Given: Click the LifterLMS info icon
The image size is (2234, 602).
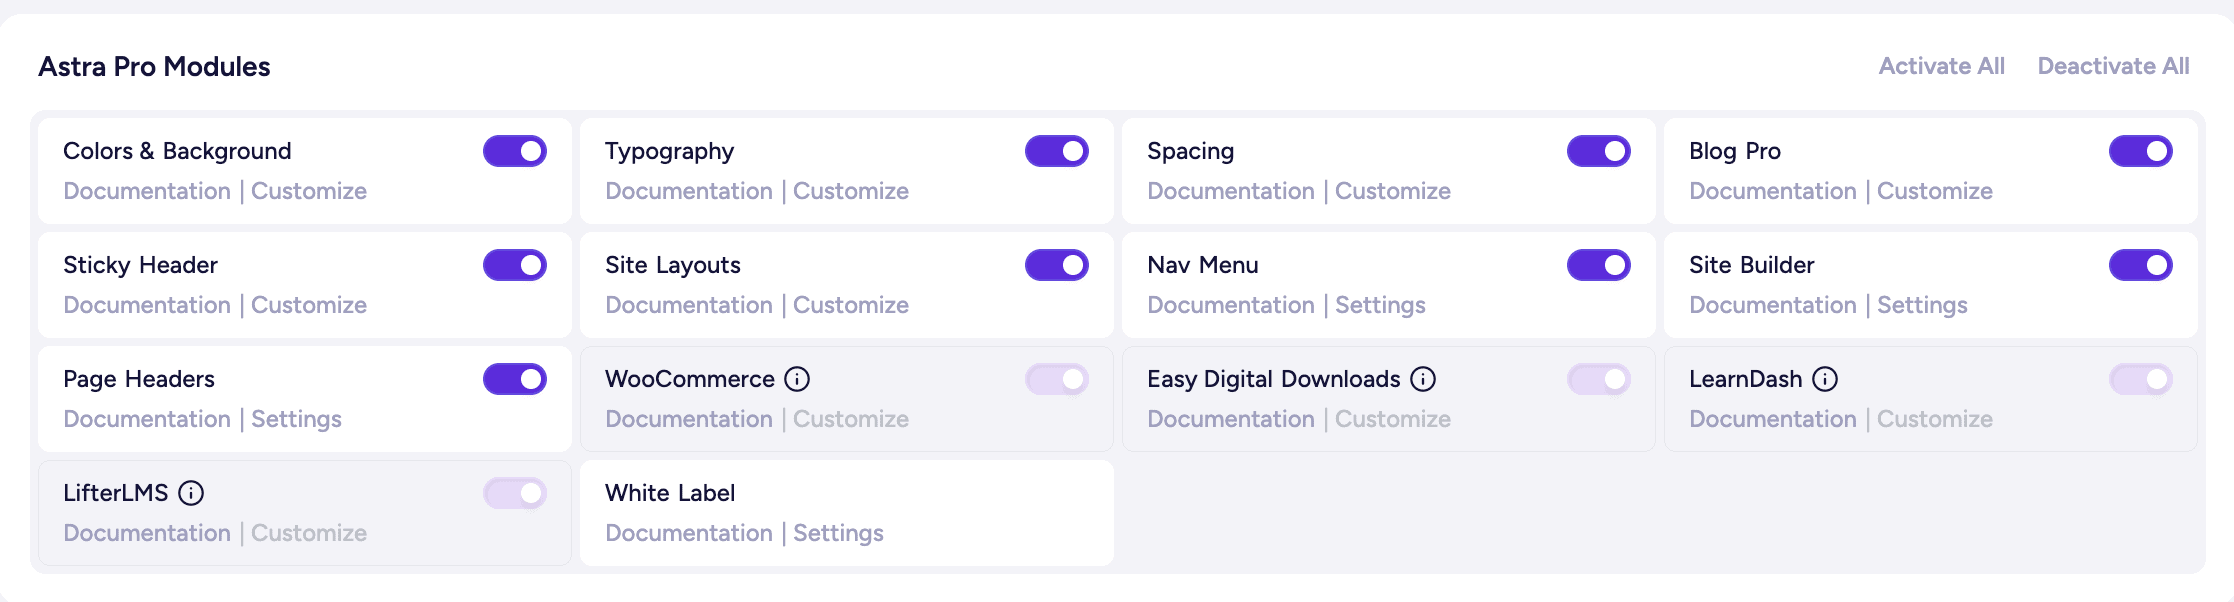Looking at the screenshot, I should (191, 493).
